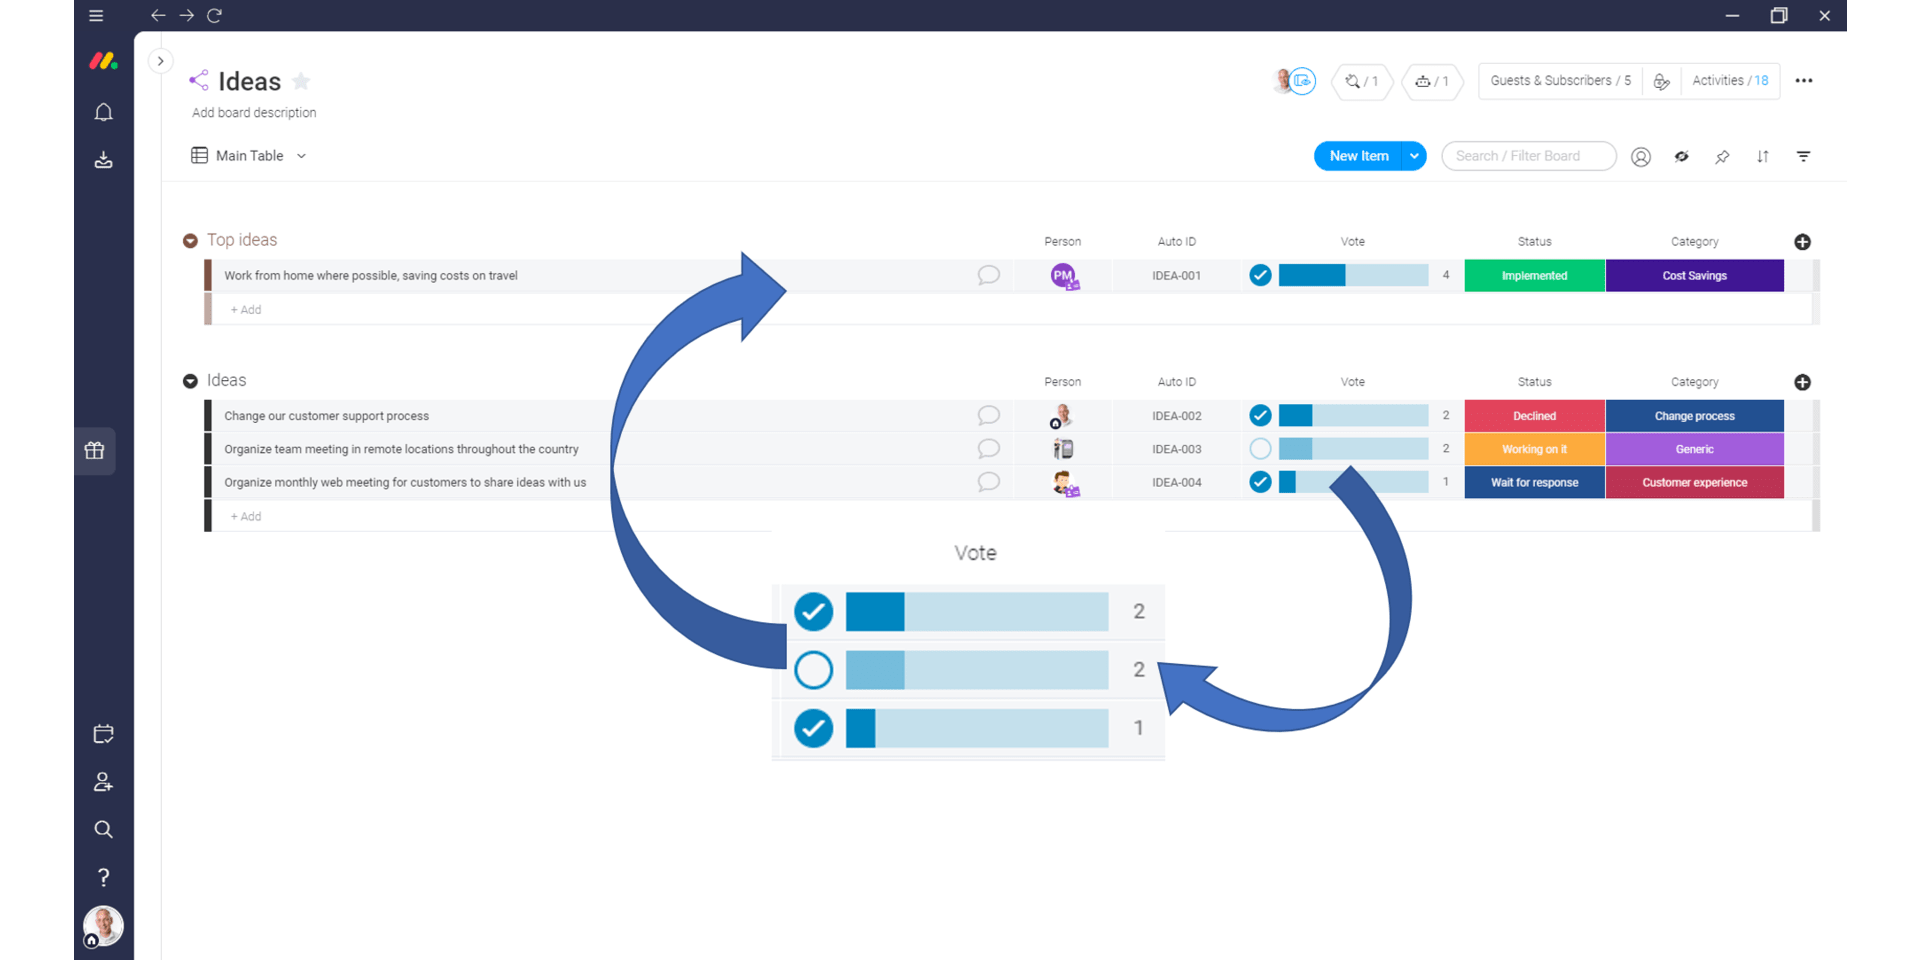Click the invite icon next to Activities
This screenshot has height=960, width=1920.
click(1661, 82)
